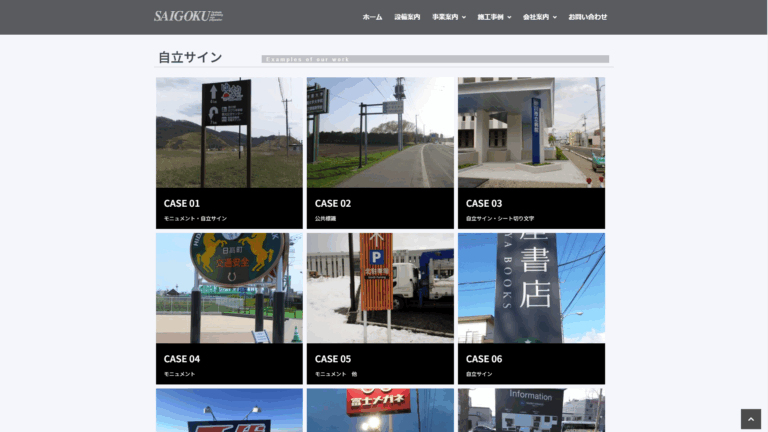Expand the 事業案内 dropdown menu
The width and height of the screenshot is (768, 432).
(x=449, y=17)
